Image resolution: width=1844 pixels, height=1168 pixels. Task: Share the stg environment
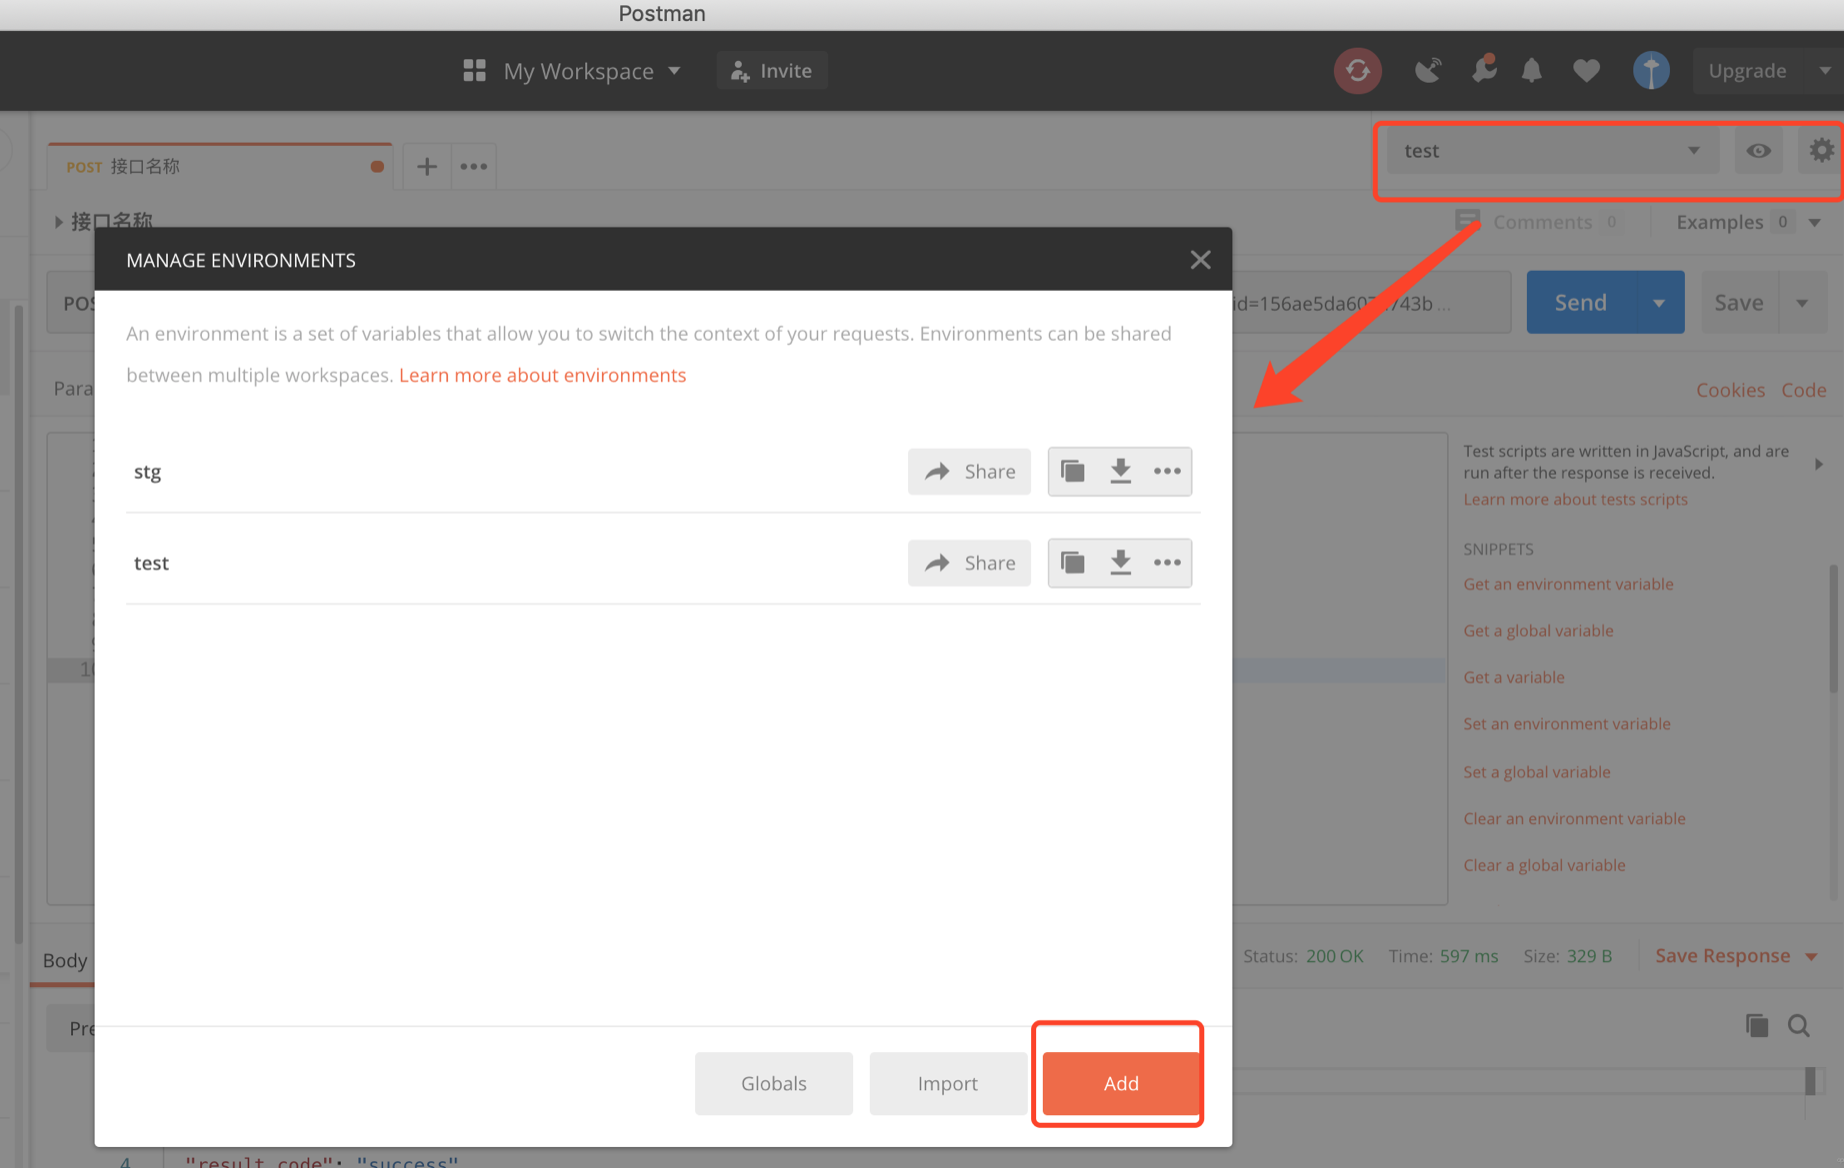pos(969,471)
